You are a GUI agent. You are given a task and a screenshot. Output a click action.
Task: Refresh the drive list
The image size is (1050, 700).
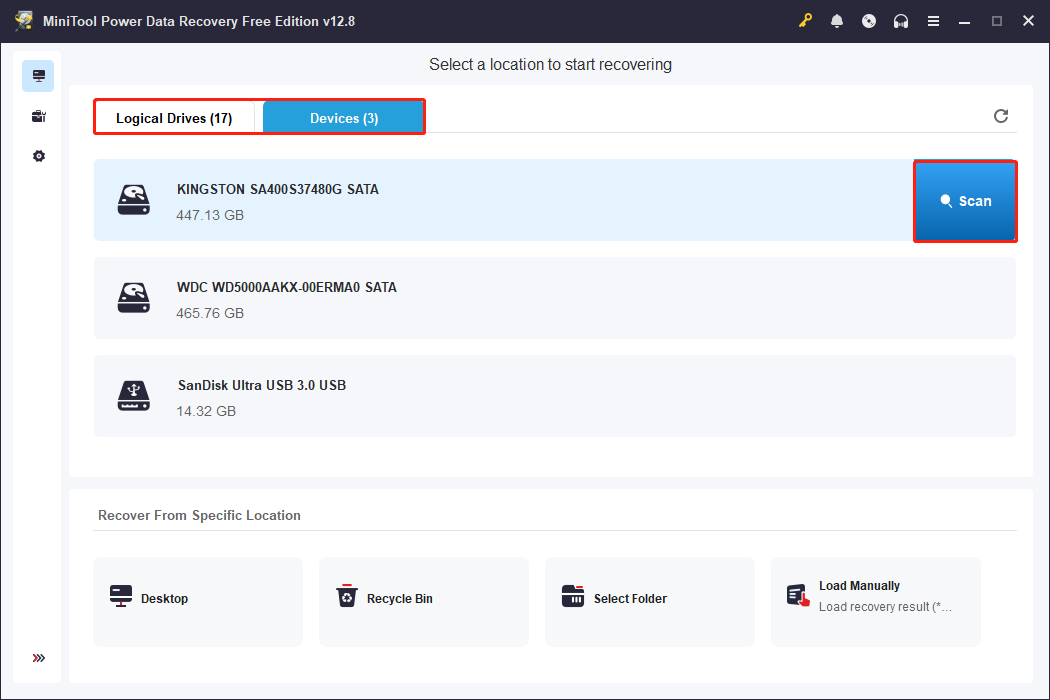click(x=1001, y=116)
